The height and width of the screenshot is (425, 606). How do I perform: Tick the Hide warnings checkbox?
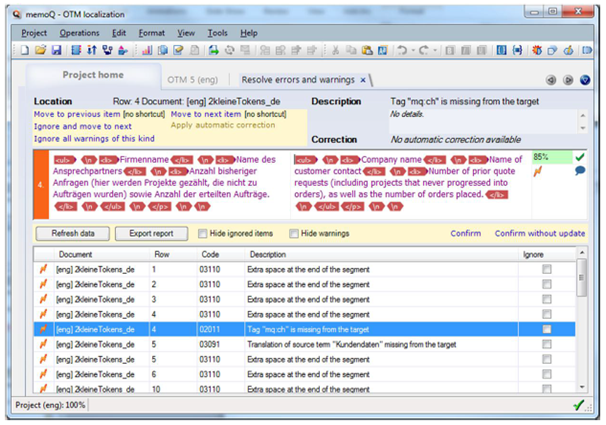pos(294,234)
